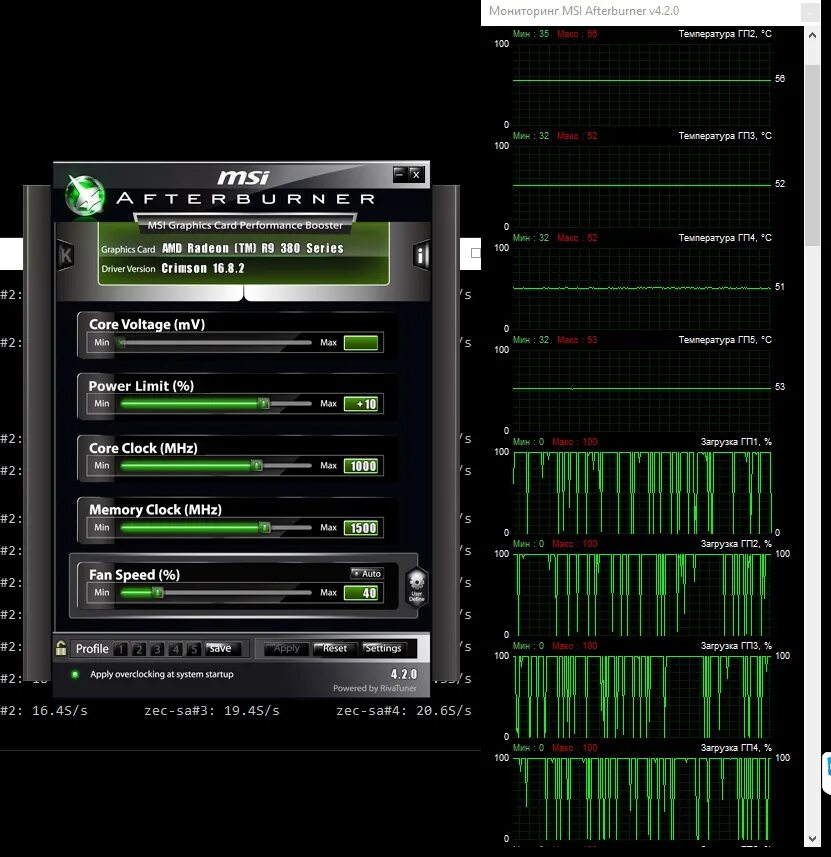Click the Fan Speed 40 value field
The image size is (831, 857).
tap(361, 592)
